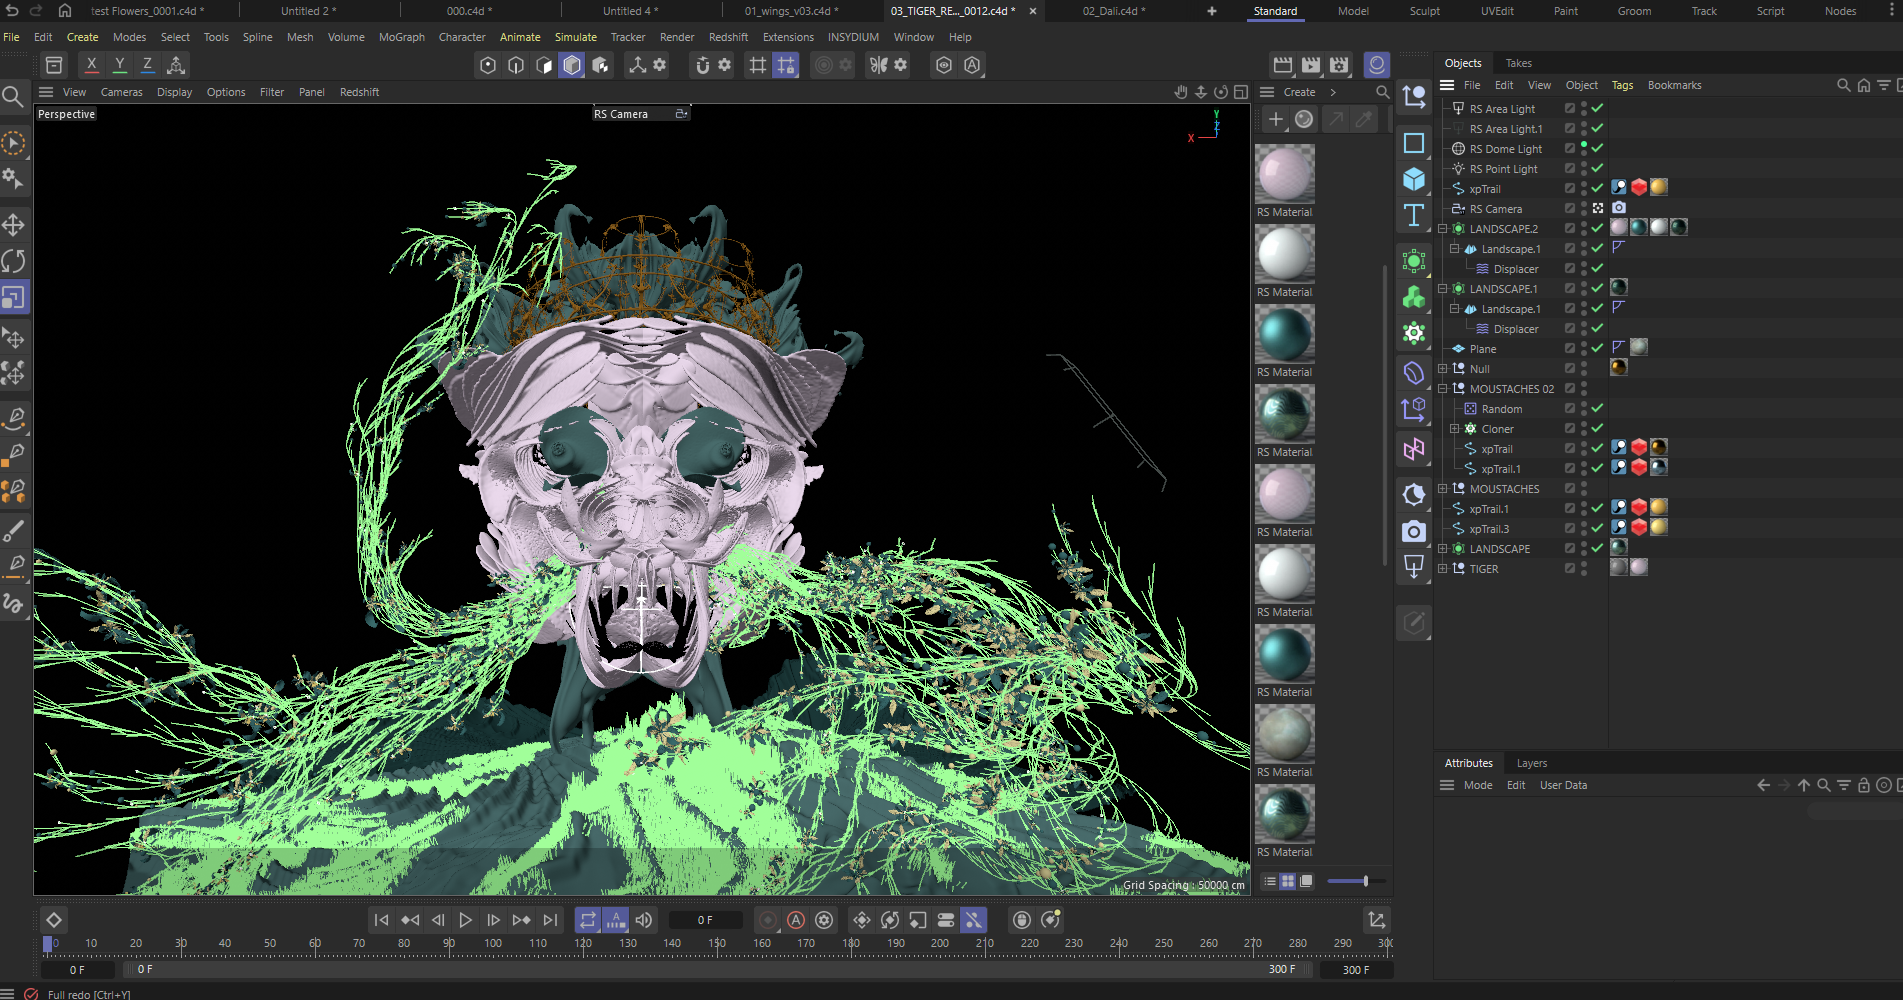Open the MoGraph menu
1903x1000 pixels.
[x=401, y=37]
